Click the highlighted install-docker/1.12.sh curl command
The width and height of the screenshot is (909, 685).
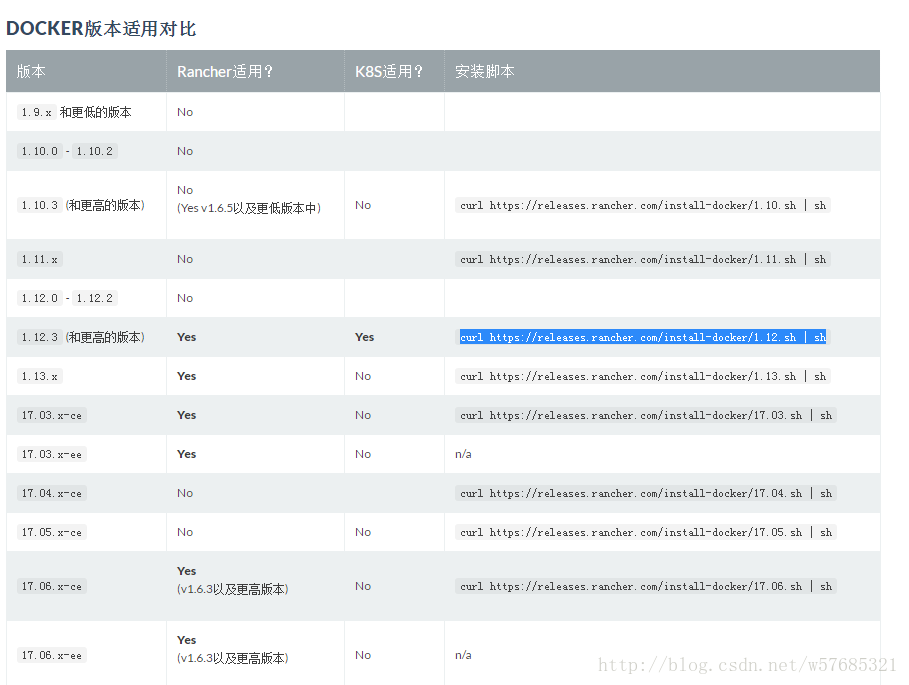(x=643, y=337)
